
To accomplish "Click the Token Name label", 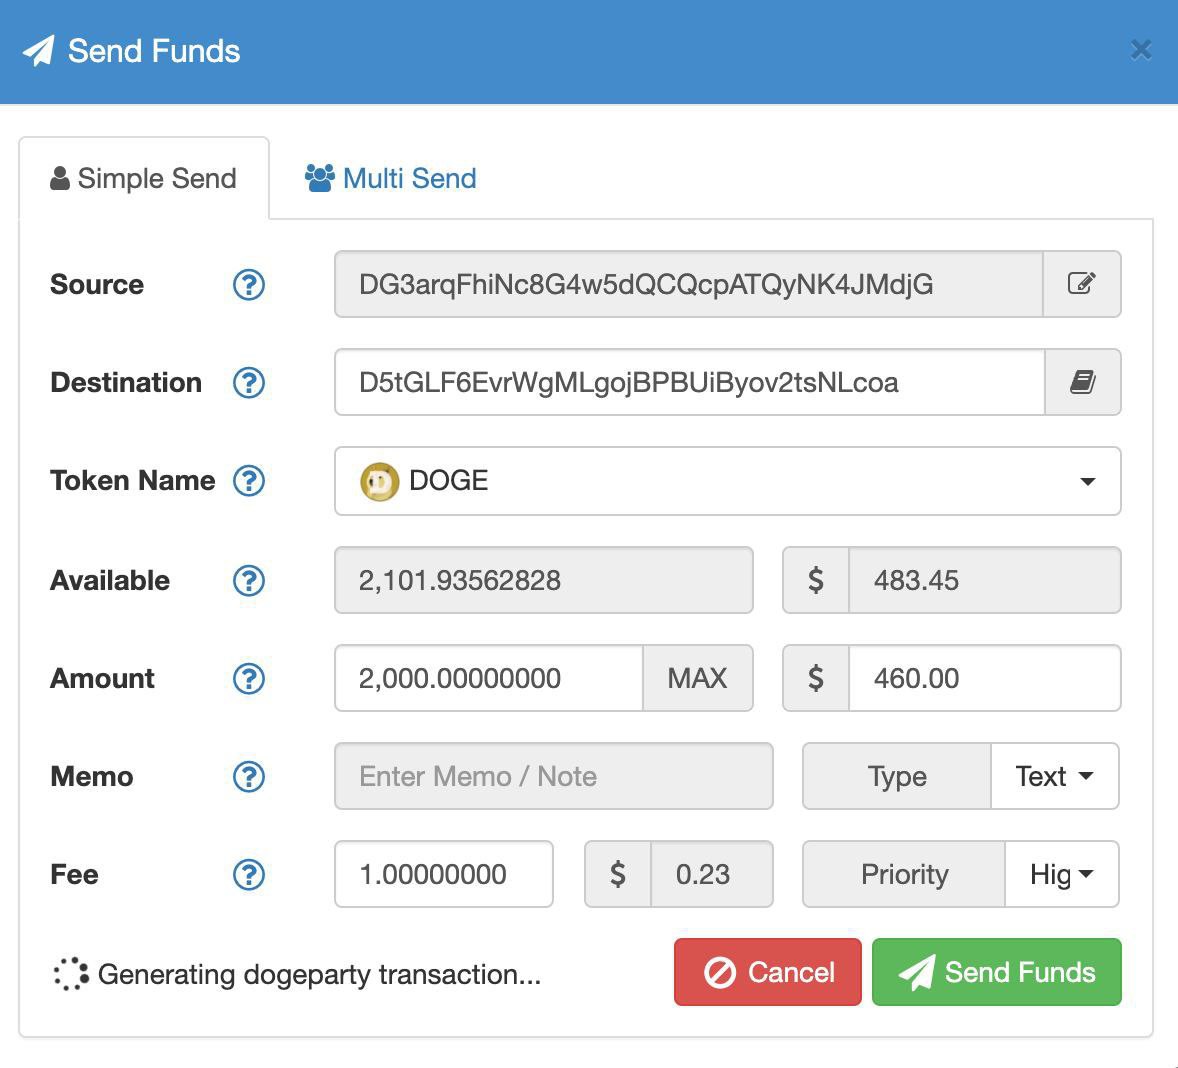I will coord(133,481).
